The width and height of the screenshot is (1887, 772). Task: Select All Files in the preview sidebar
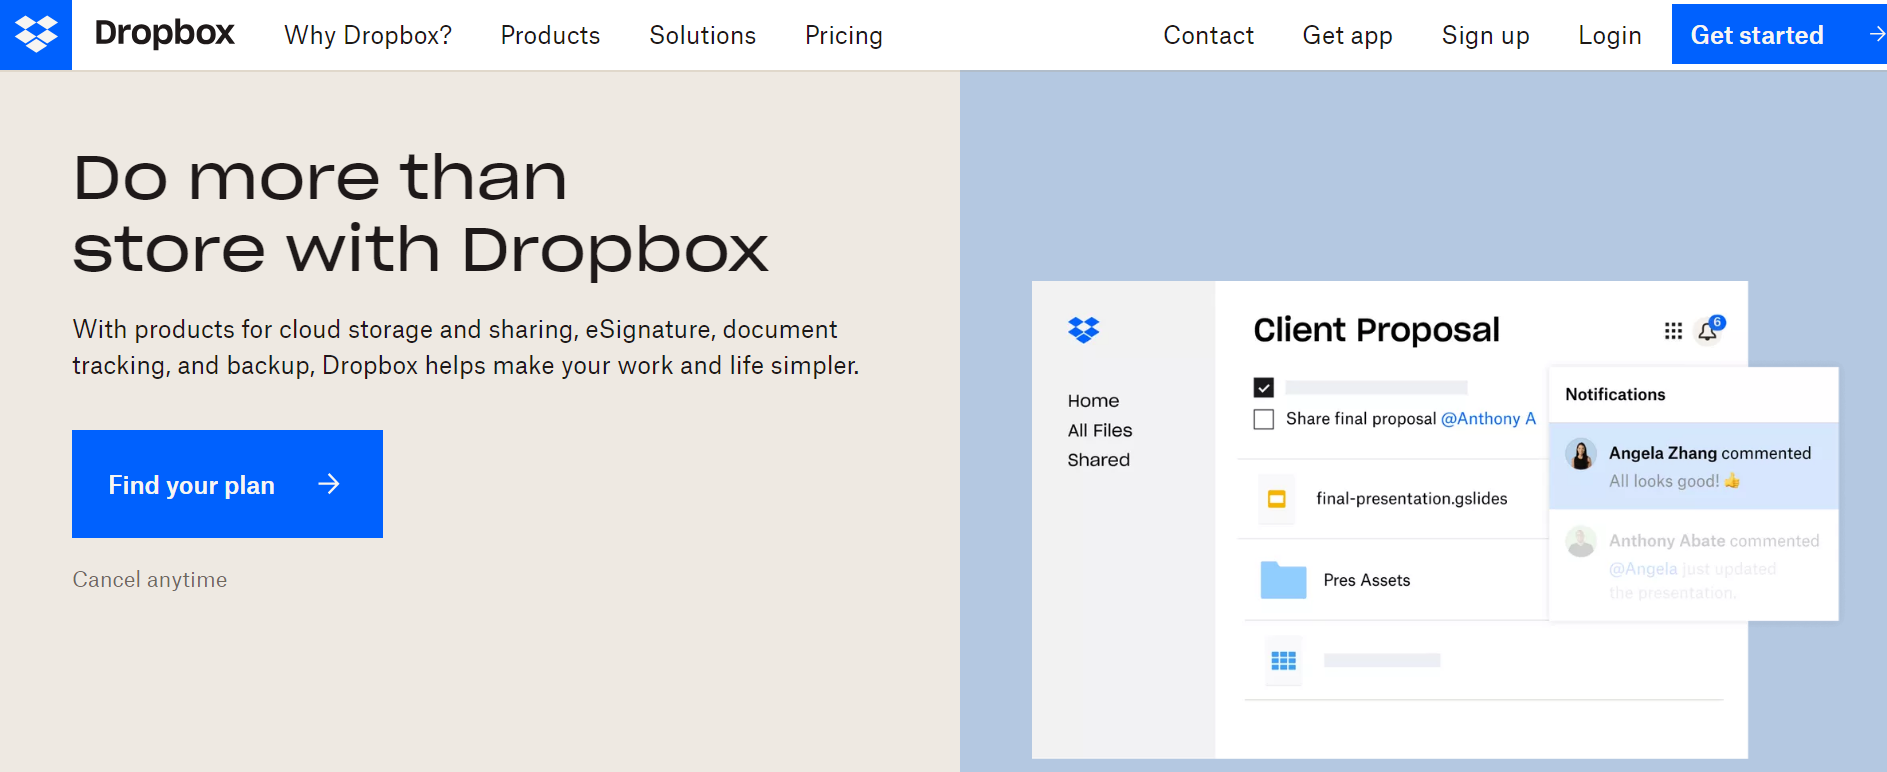click(x=1100, y=430)
